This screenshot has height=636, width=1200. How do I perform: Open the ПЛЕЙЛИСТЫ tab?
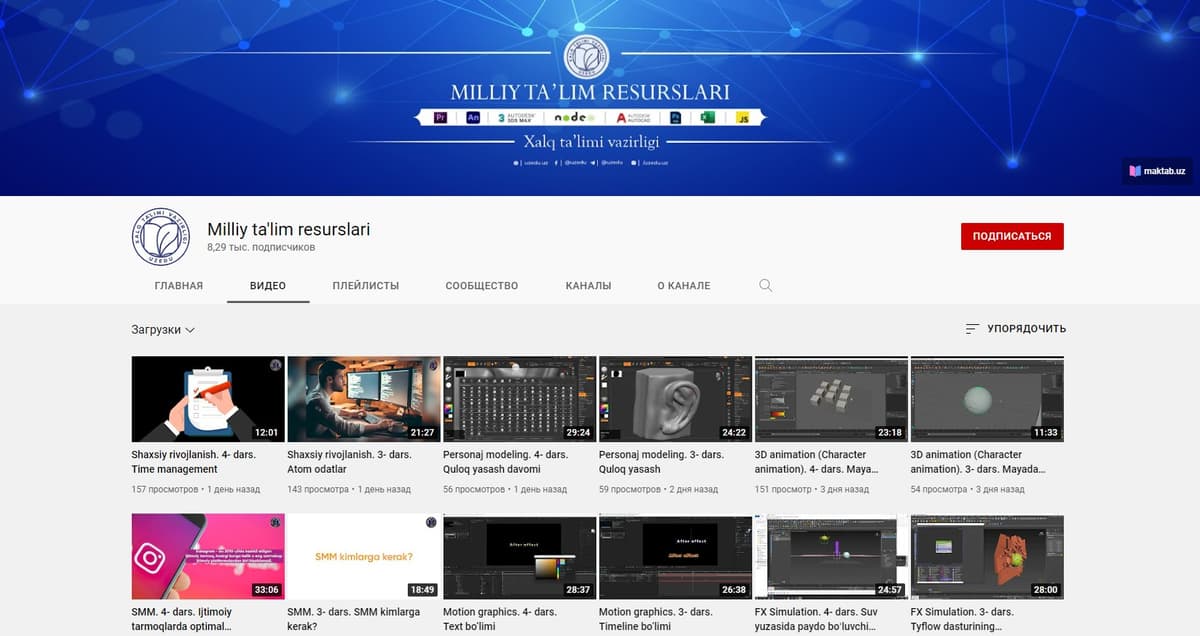coord(366,285)
